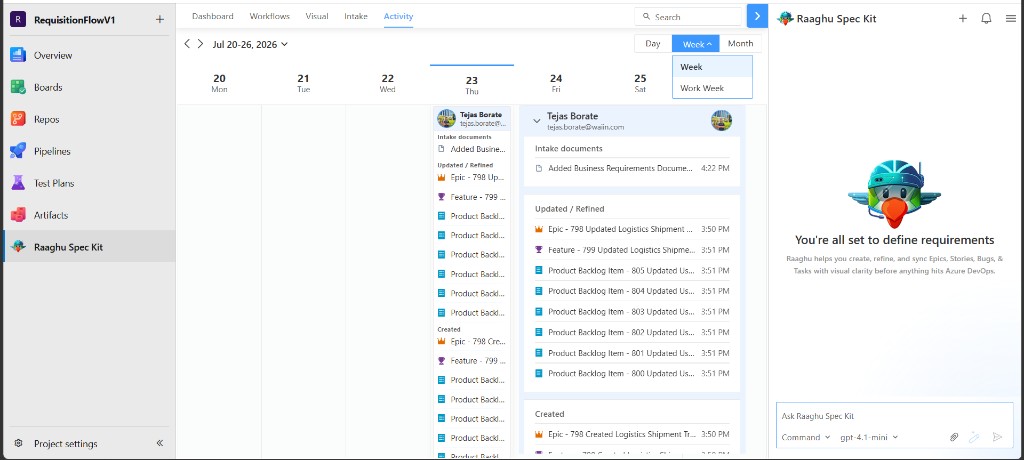This screenshot has width=1024, height=460.
Task: Go to the next week arrow
Action: tap(200, 44)
